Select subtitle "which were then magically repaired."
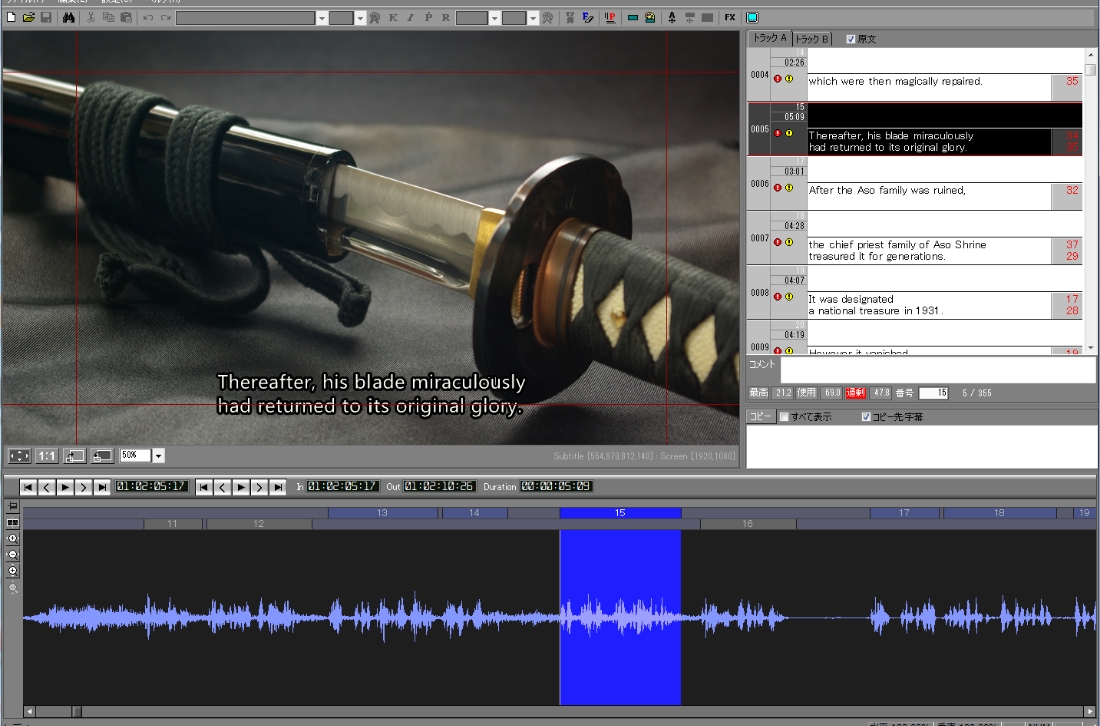The width and height of the screenshot is (1100, 726). tap(895, 81)
